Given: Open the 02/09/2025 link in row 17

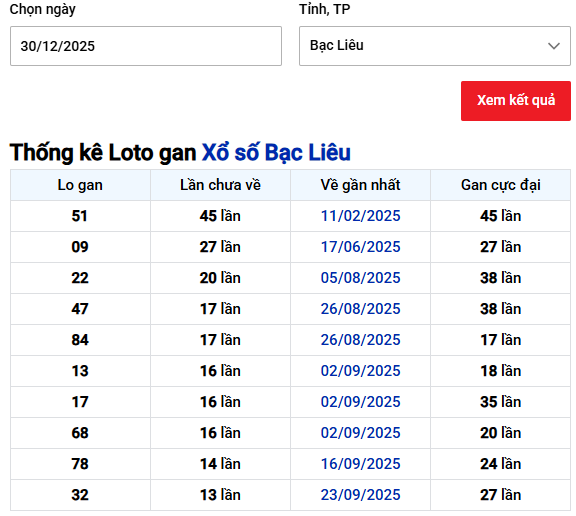Looking at the screenshot, I should pyautogui.click(x=360, y=402).
